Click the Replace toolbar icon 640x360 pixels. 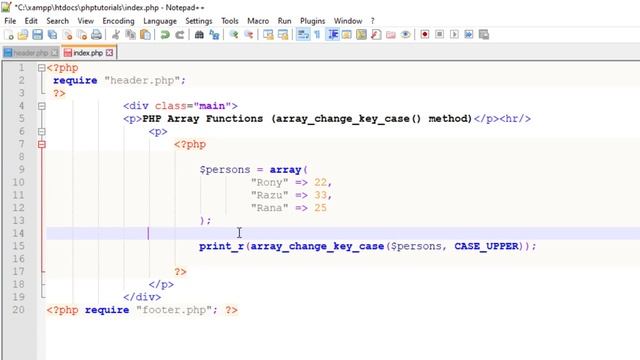[214, 35]
